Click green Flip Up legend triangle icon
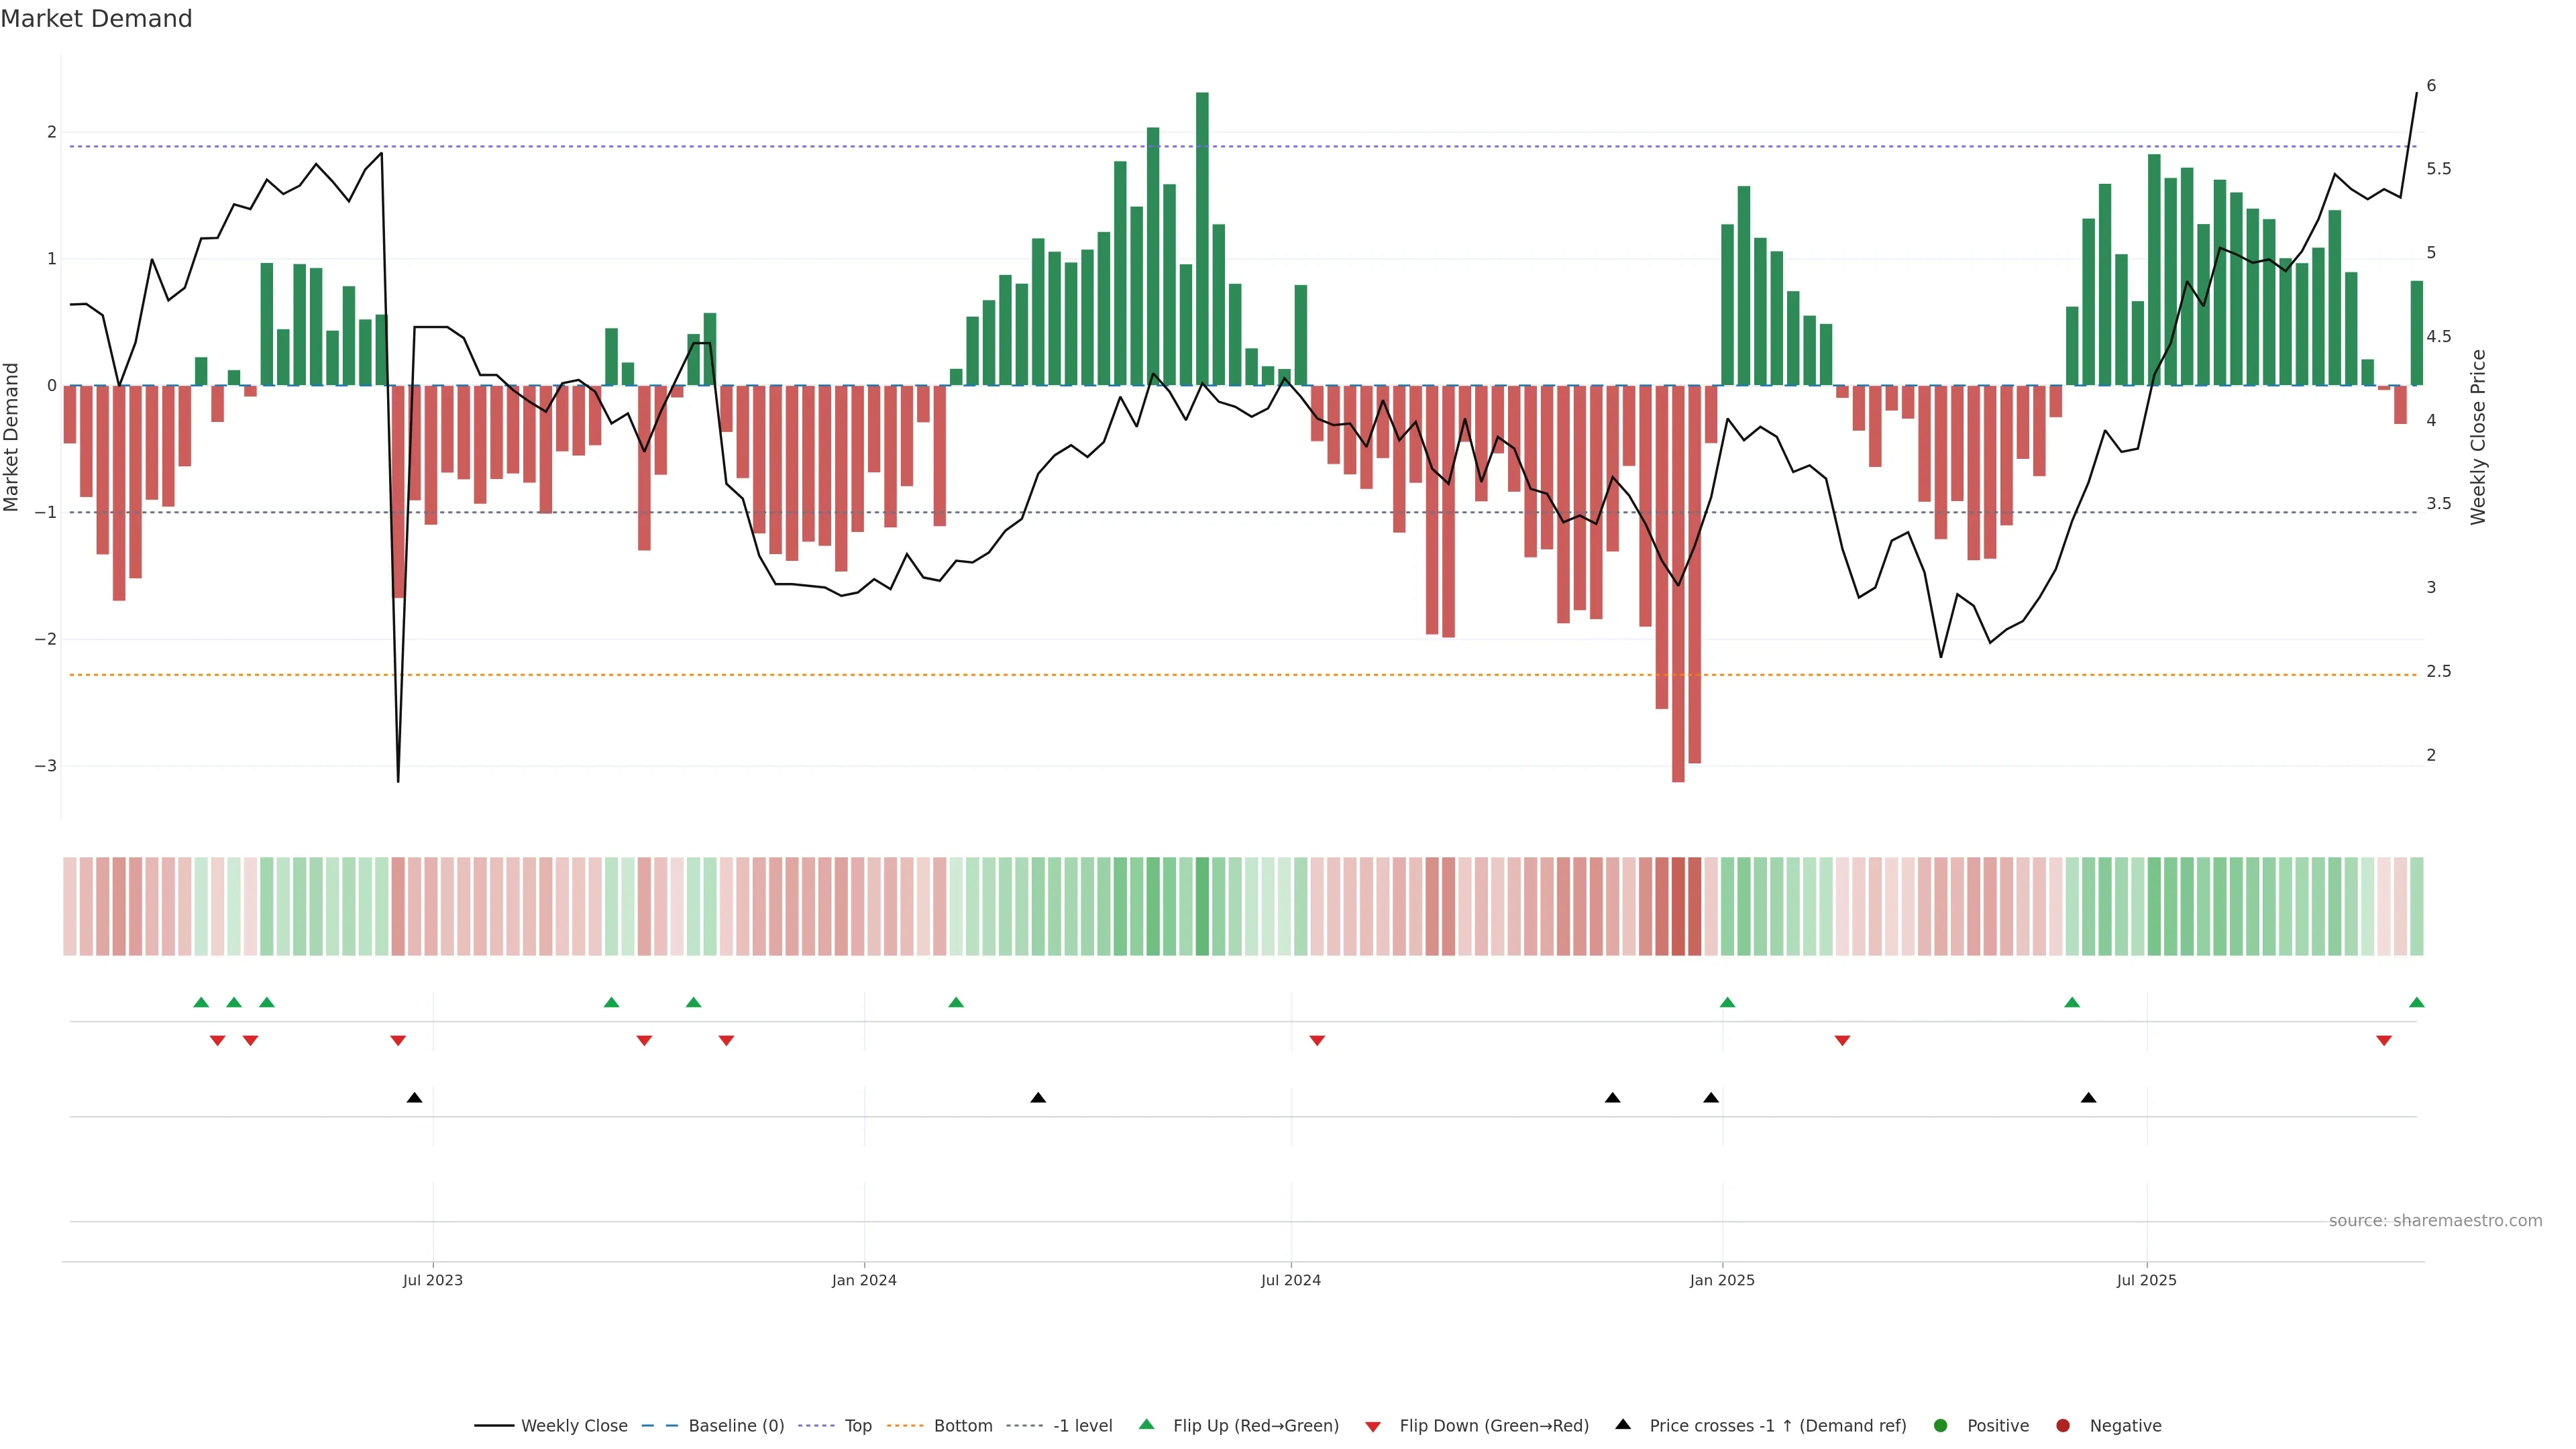This screenshot has width=2576, height=1449. [1147, 1425]
